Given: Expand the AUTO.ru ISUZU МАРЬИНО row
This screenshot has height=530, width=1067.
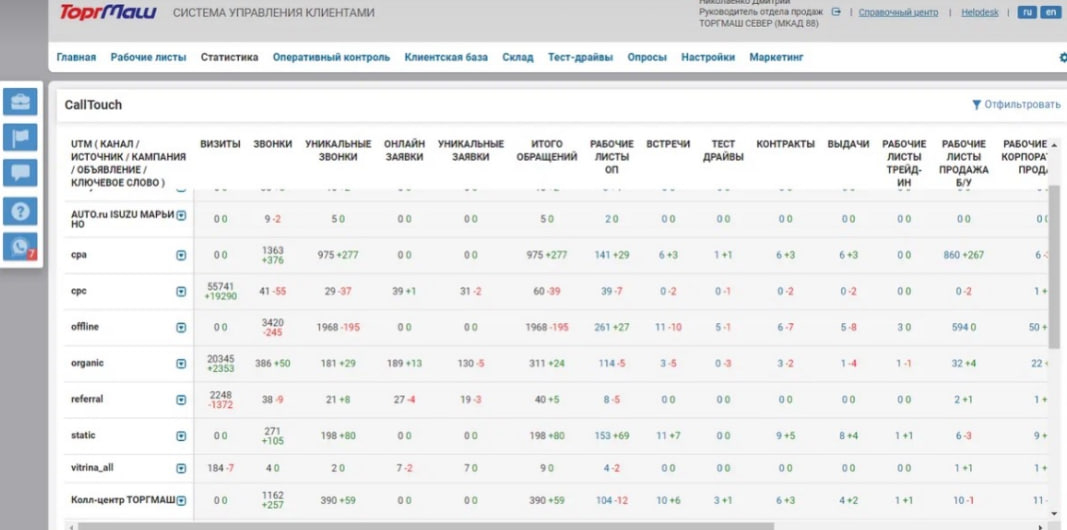Looking at the screenshot, I should [181, 215].
